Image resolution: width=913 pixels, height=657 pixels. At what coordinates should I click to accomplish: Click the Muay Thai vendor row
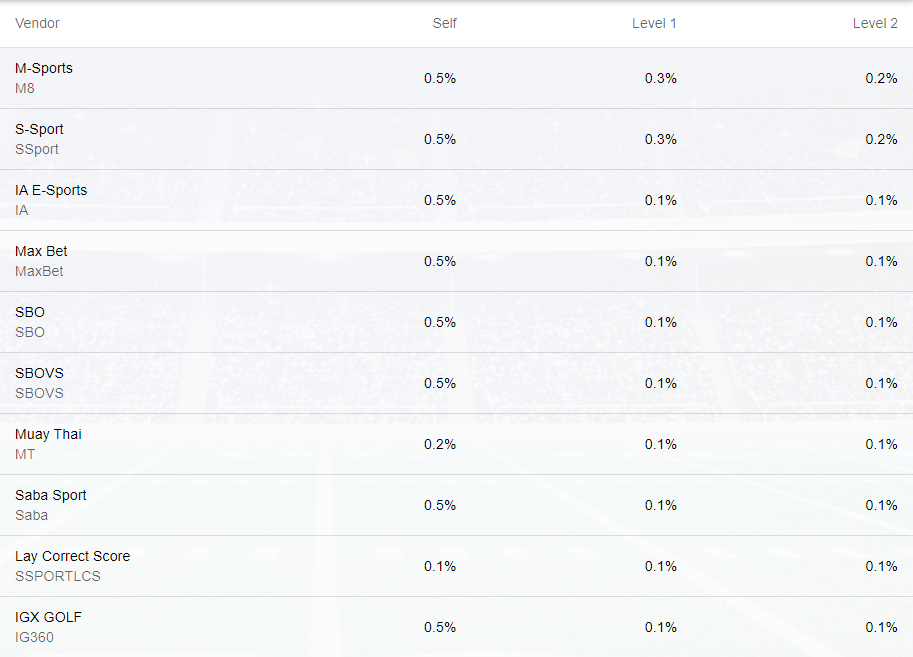point(48,434)
